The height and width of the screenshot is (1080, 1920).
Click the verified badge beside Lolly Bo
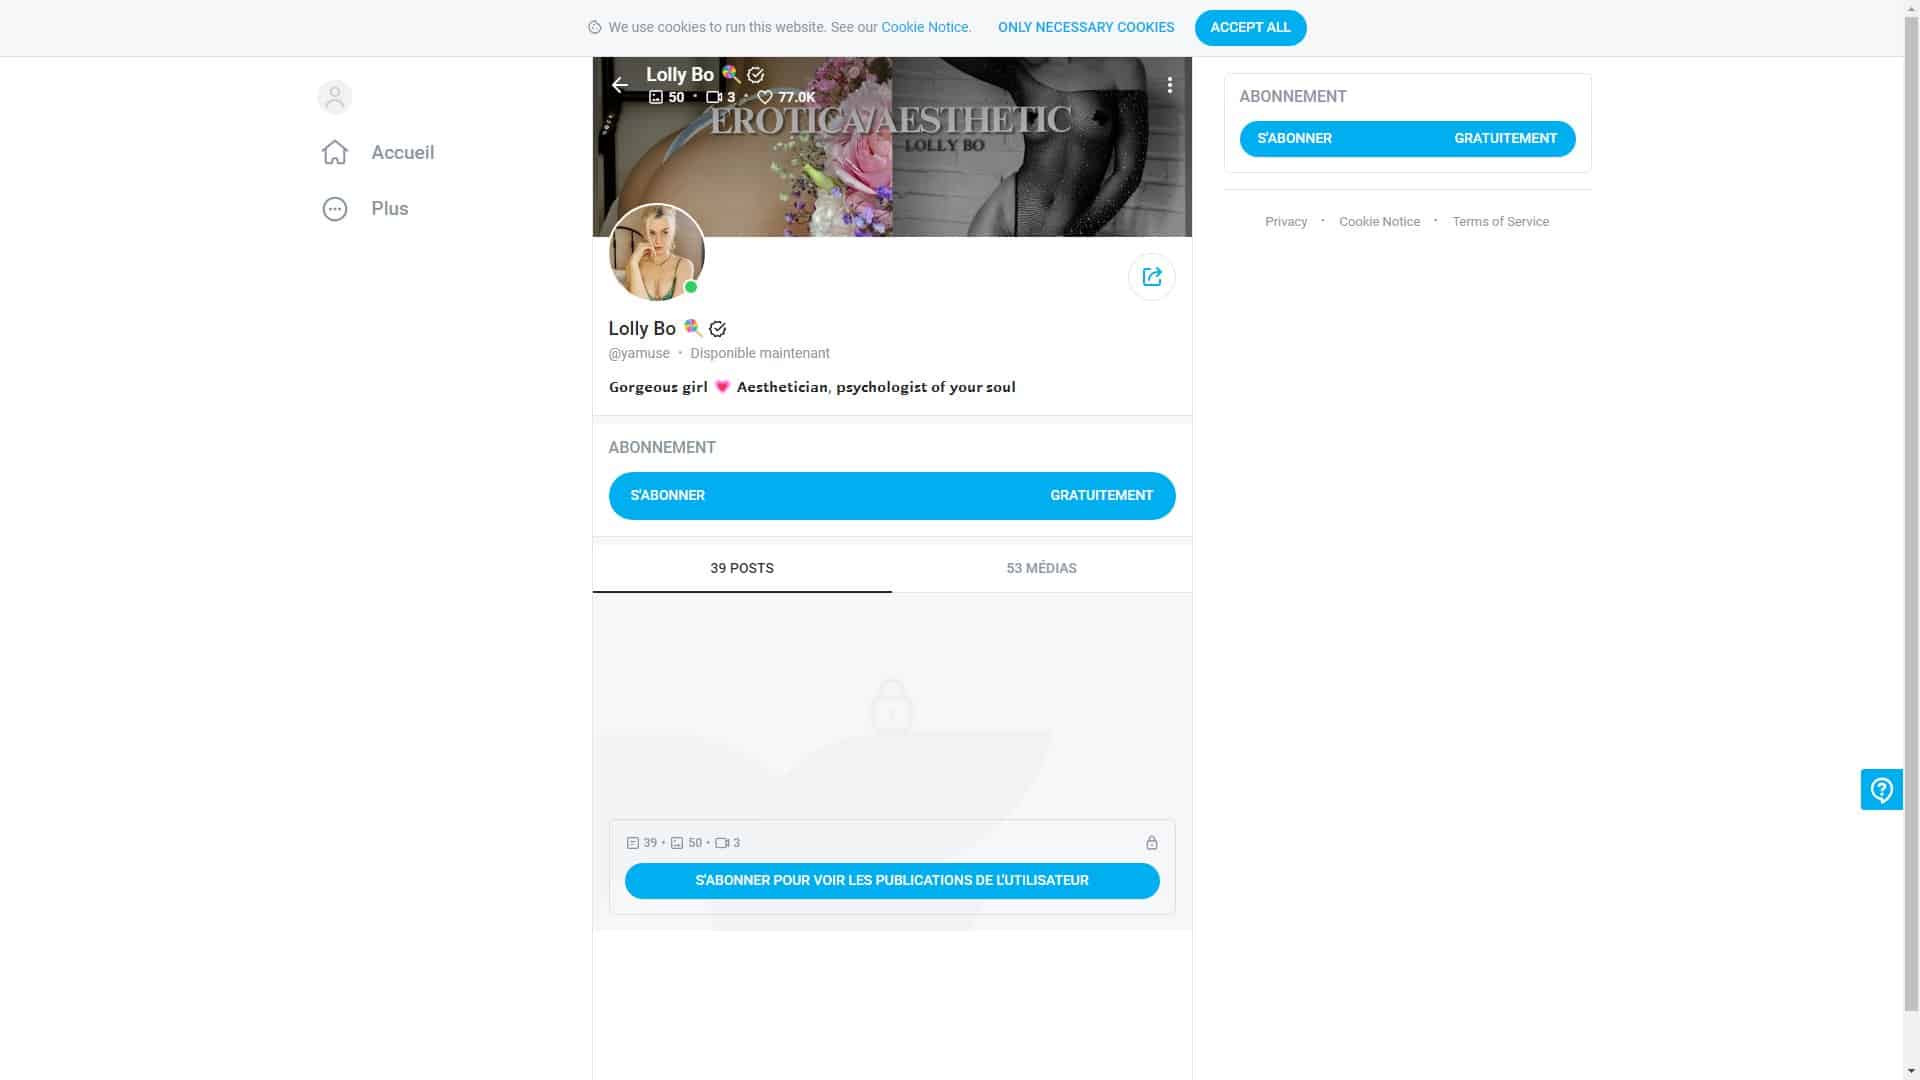coord(717,329)
